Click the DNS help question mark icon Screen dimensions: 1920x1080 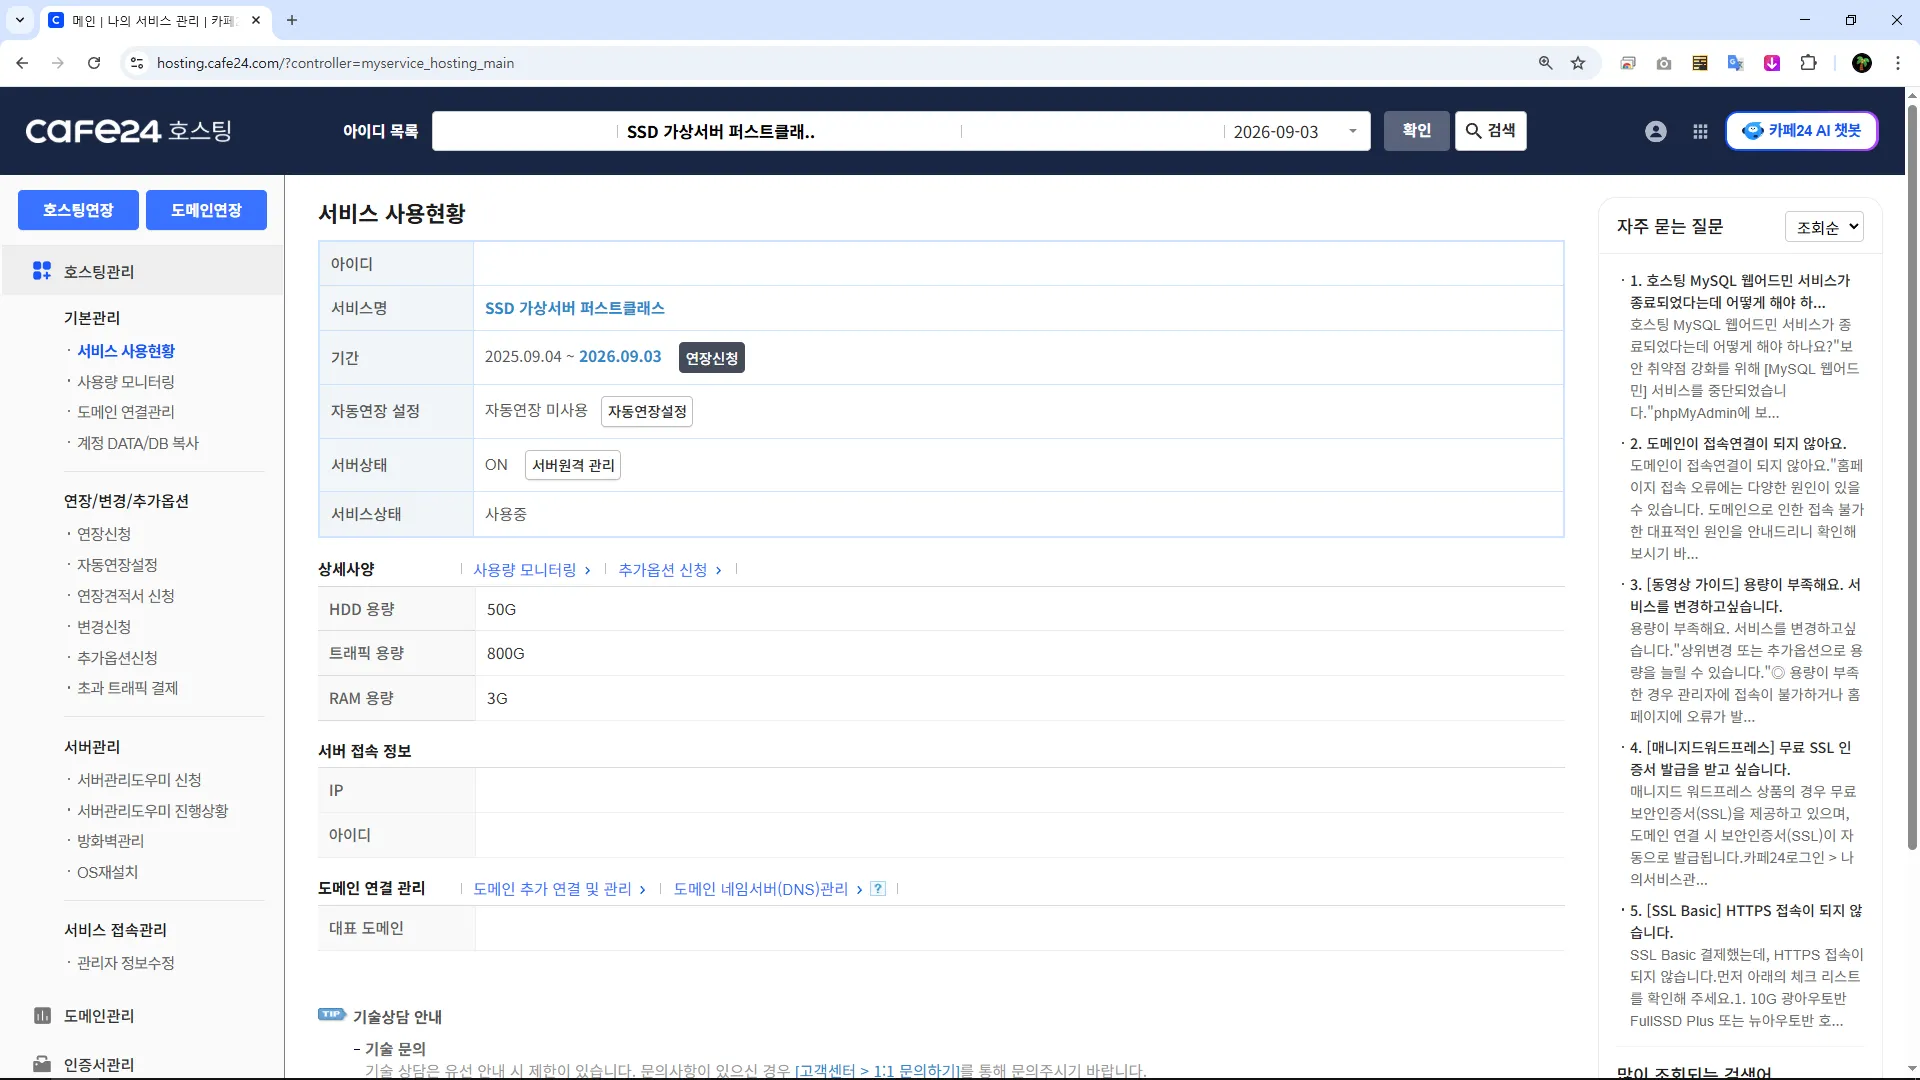[x=878, y=889]
